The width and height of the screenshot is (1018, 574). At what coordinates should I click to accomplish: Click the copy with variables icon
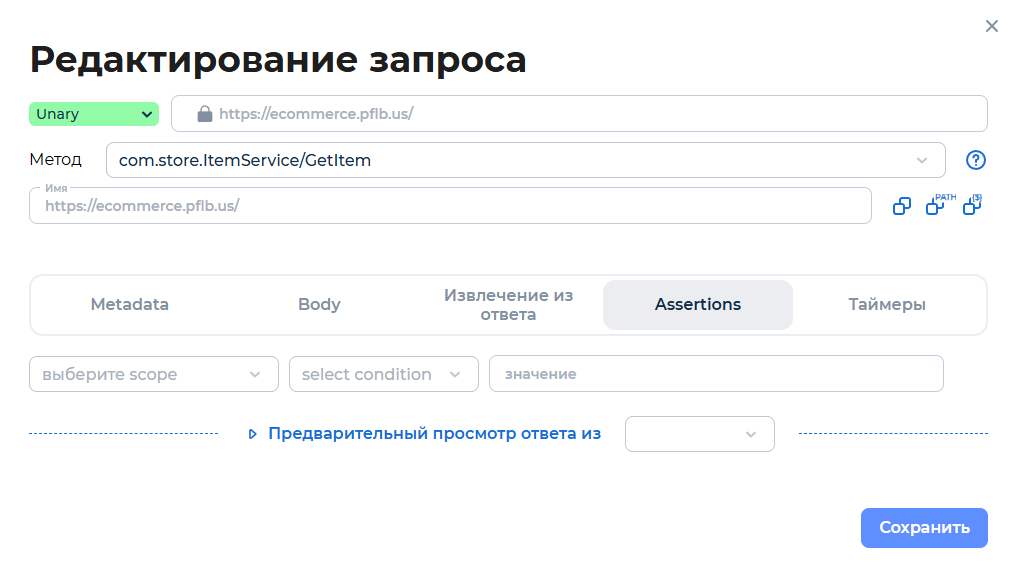click(973, 205)
